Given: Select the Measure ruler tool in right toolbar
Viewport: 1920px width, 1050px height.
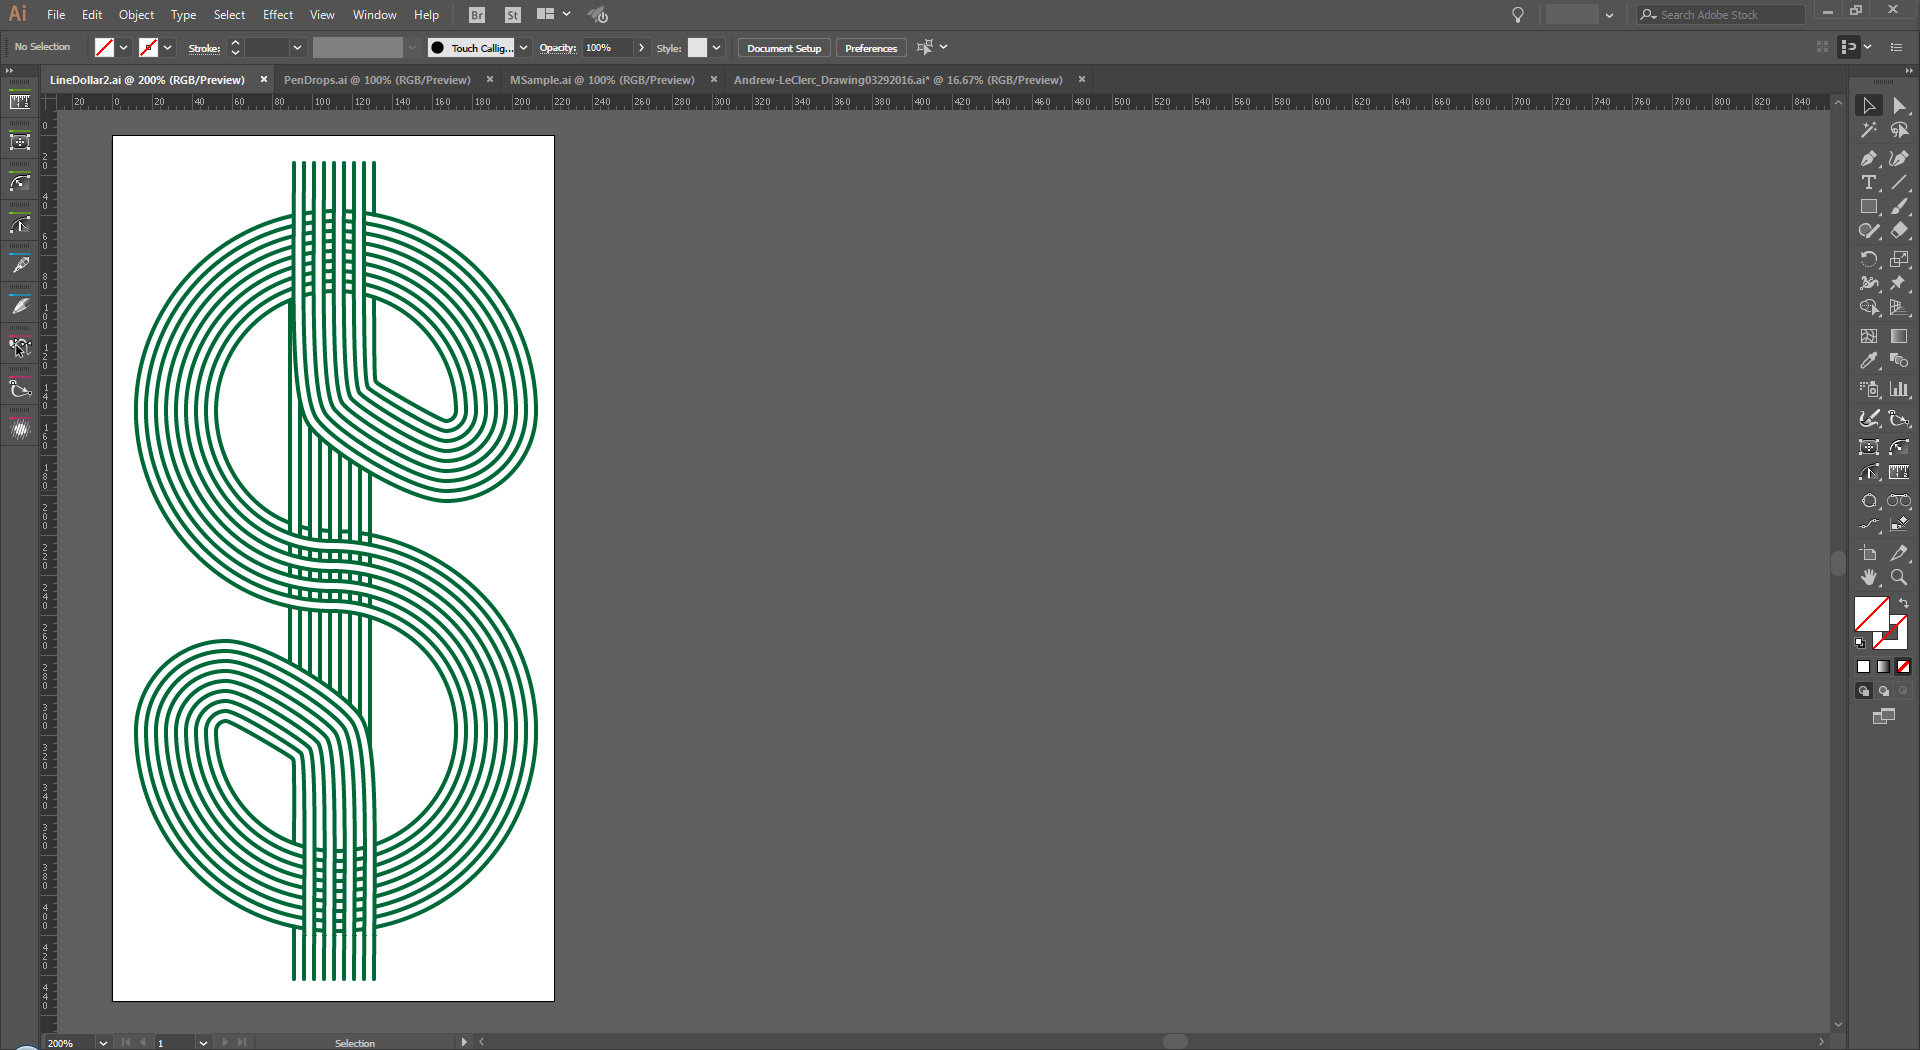Looking at the screenshot, I should 1899,472.
